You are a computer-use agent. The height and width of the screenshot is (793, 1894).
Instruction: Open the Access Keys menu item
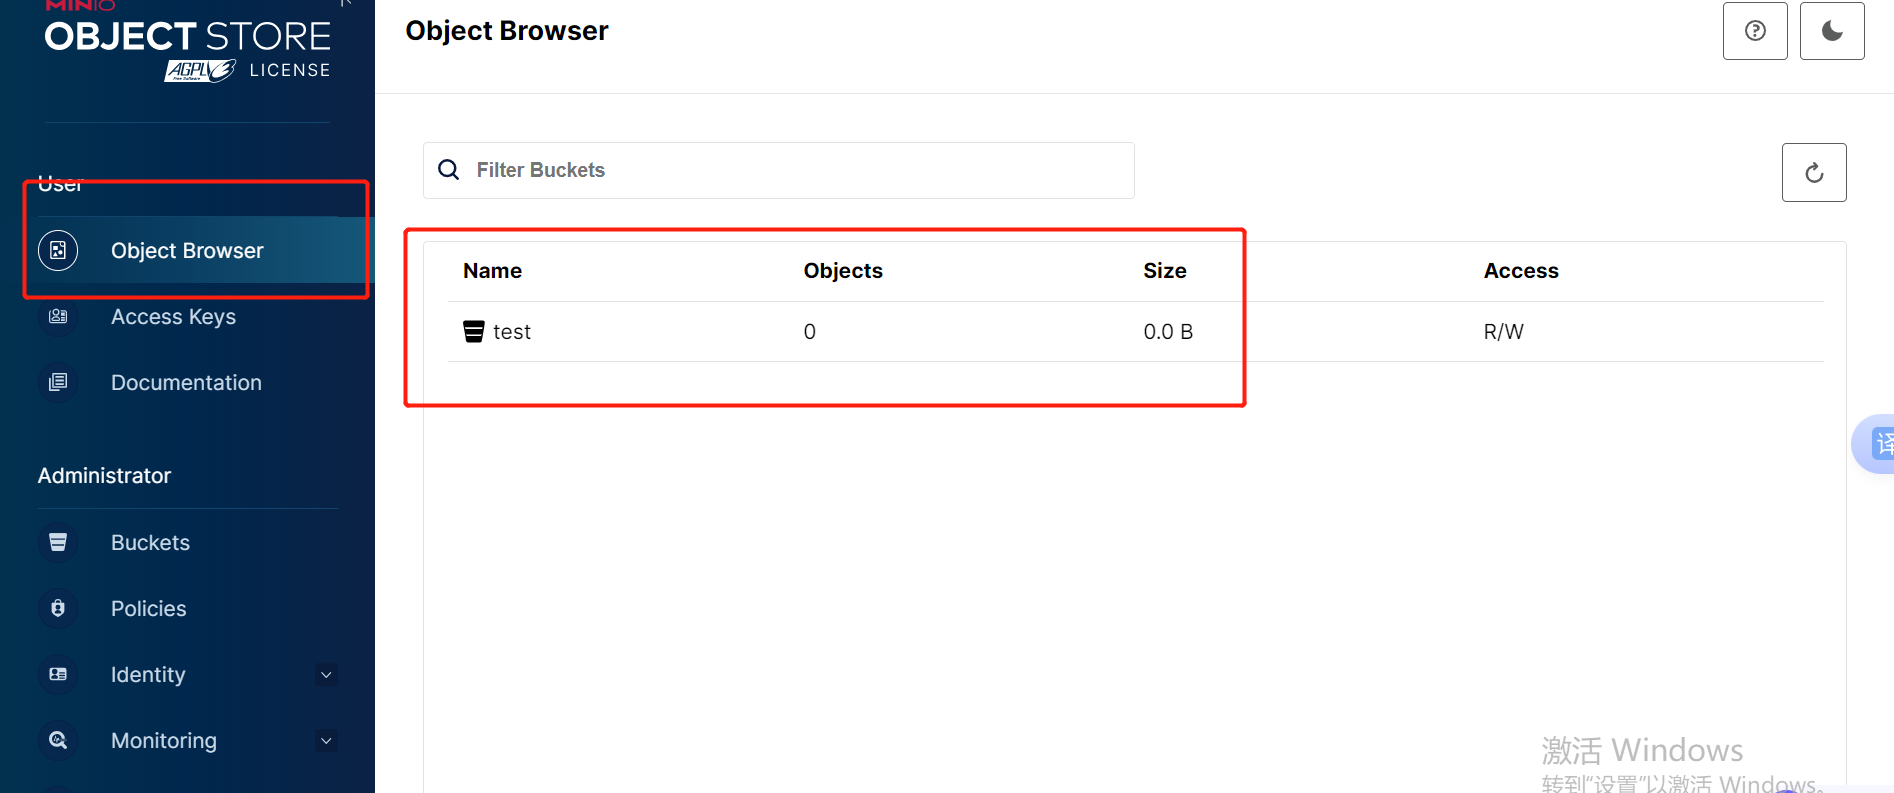[173, 317]
